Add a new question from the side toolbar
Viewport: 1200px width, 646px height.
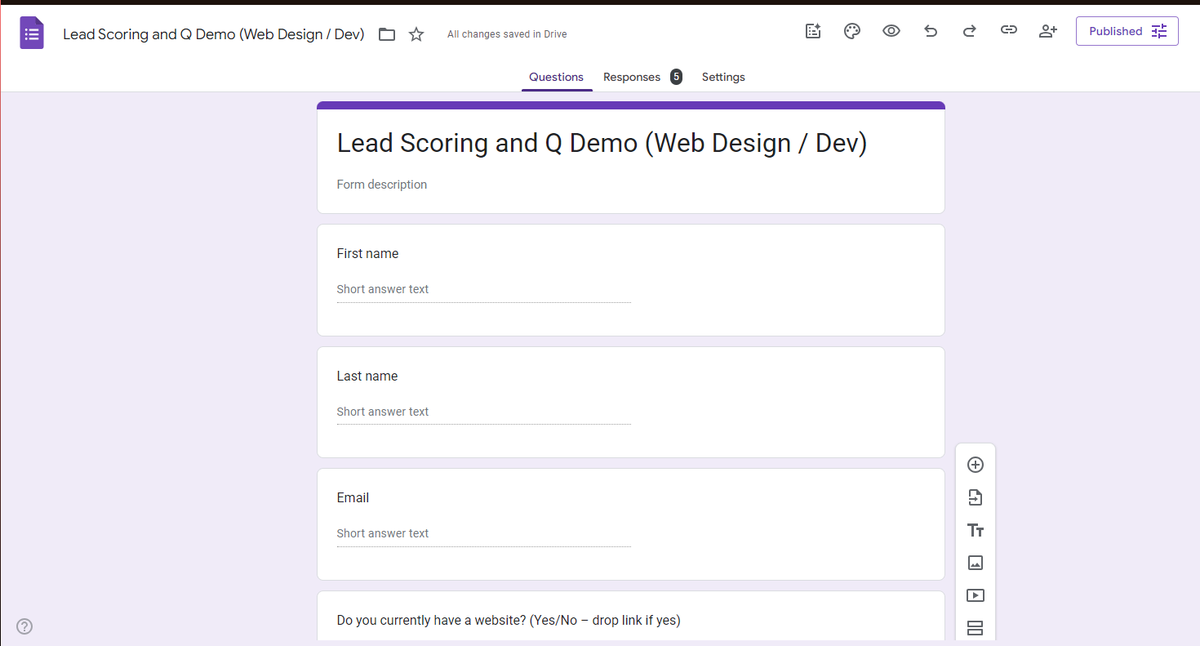coord(976,465)
